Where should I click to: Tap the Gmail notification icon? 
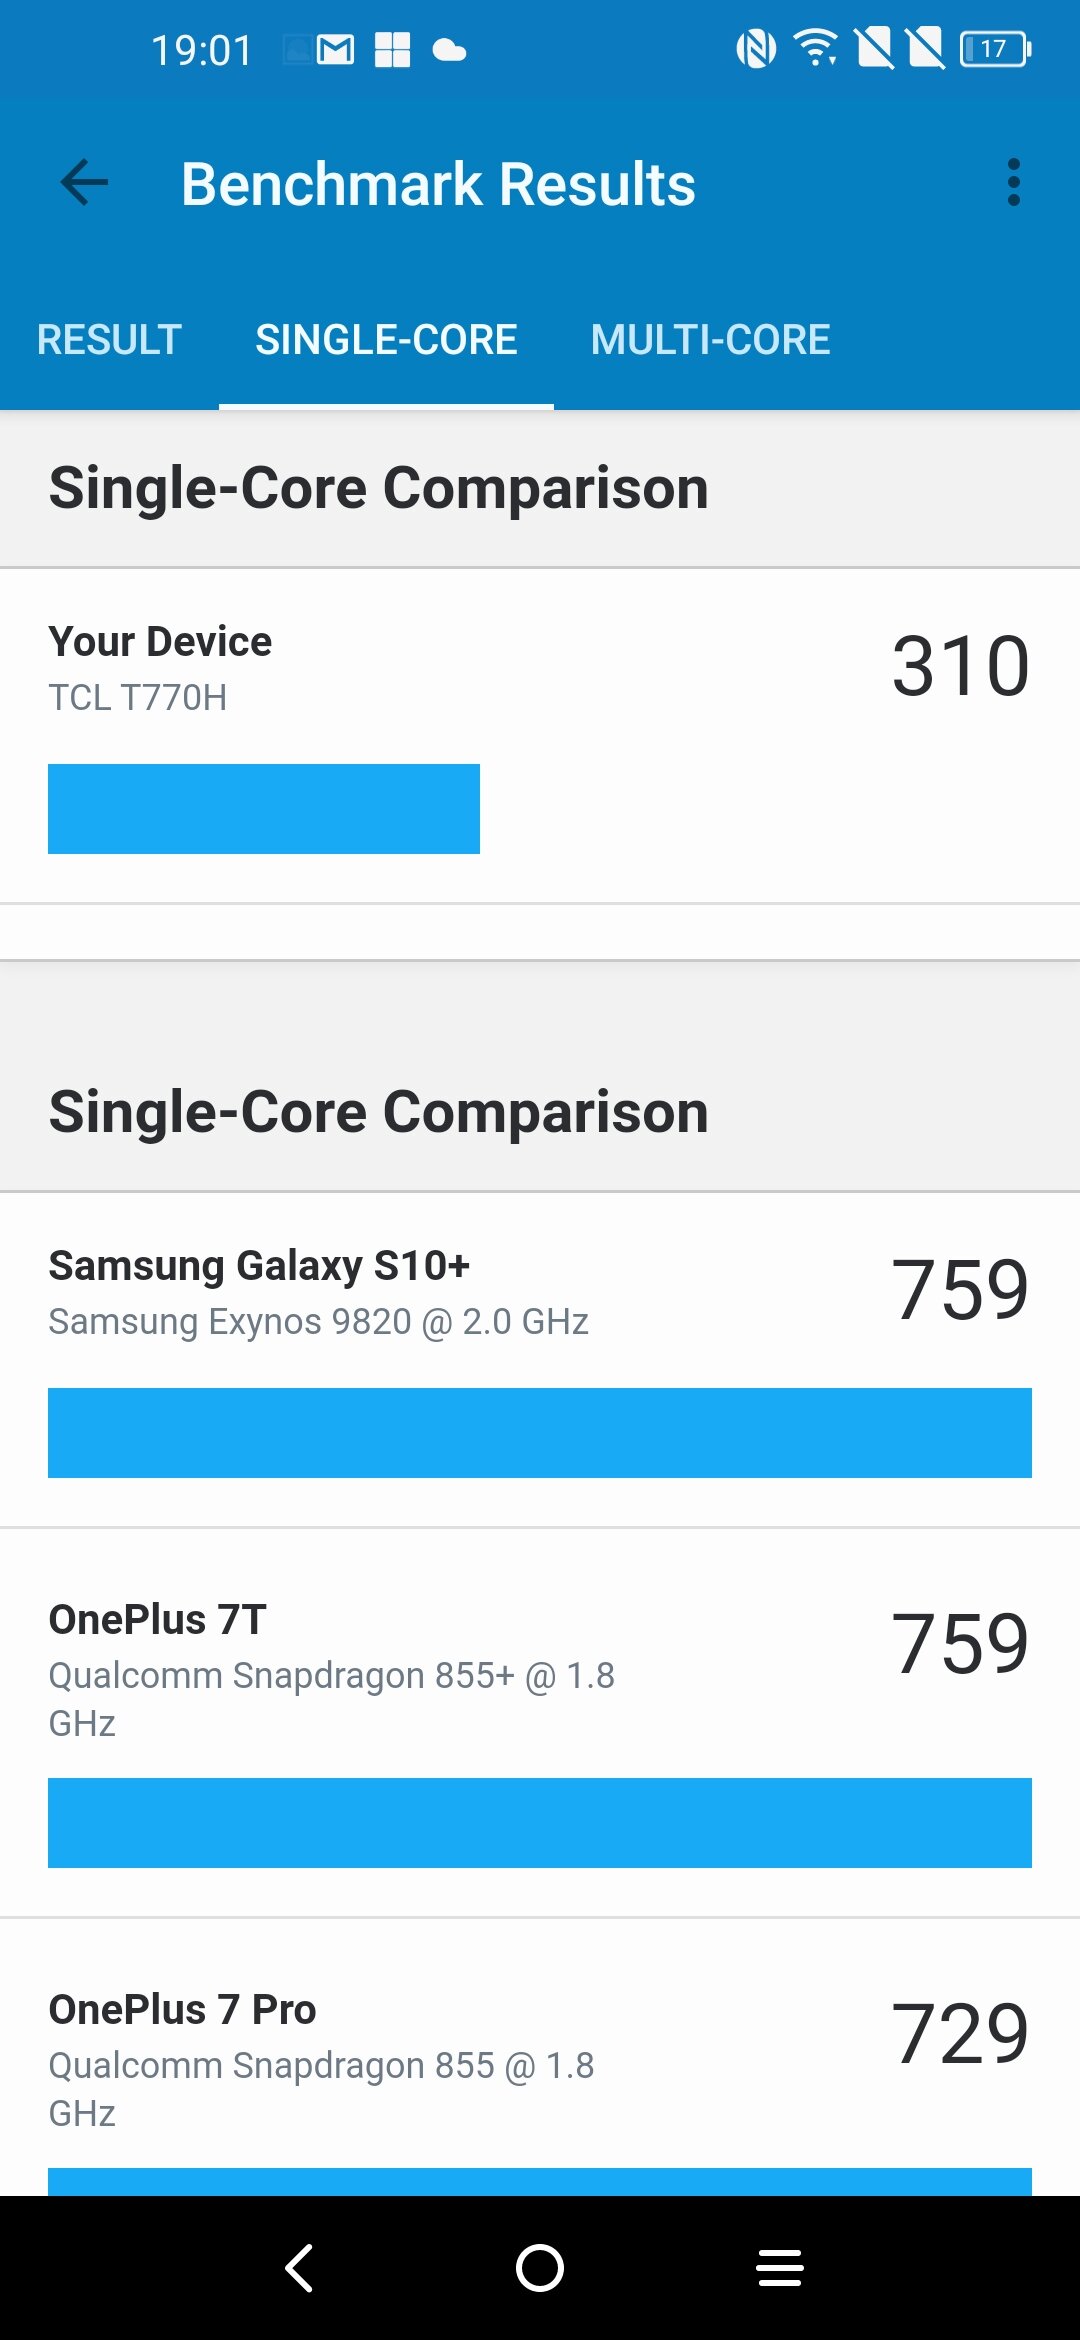tap(335, 49)
